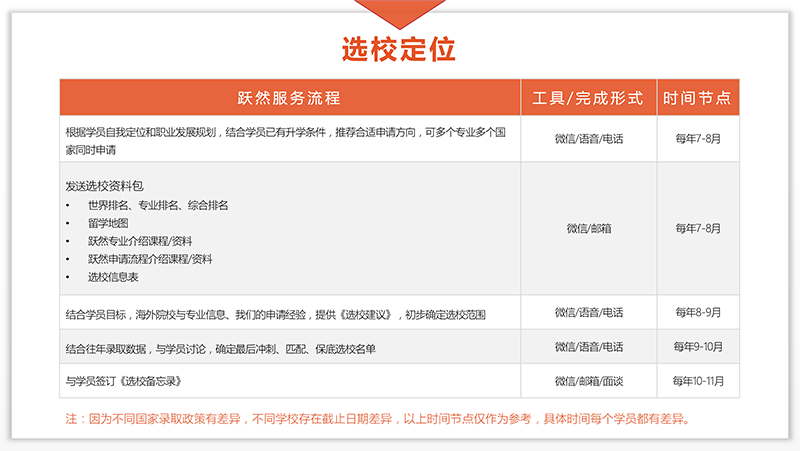Click the 每年9-10月 time cell
The width and height of the screenshot is (800, 451).
[x=698, y=347]
